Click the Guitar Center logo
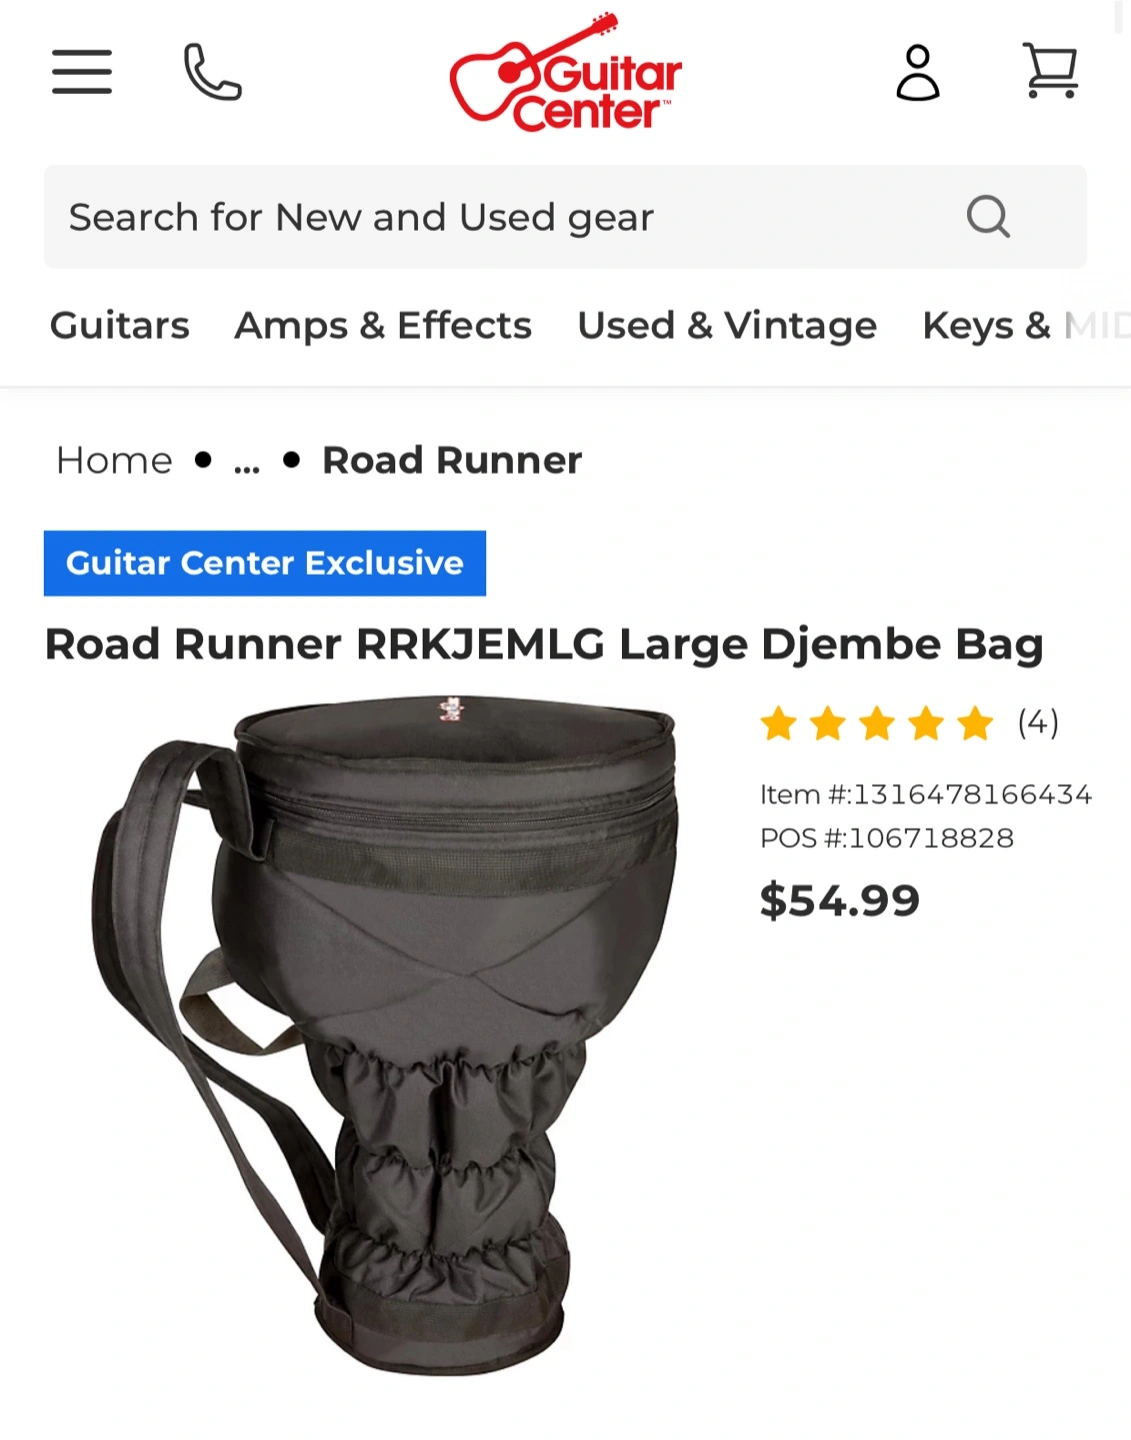This screenshot has height=1440, width=1131. 566,72
